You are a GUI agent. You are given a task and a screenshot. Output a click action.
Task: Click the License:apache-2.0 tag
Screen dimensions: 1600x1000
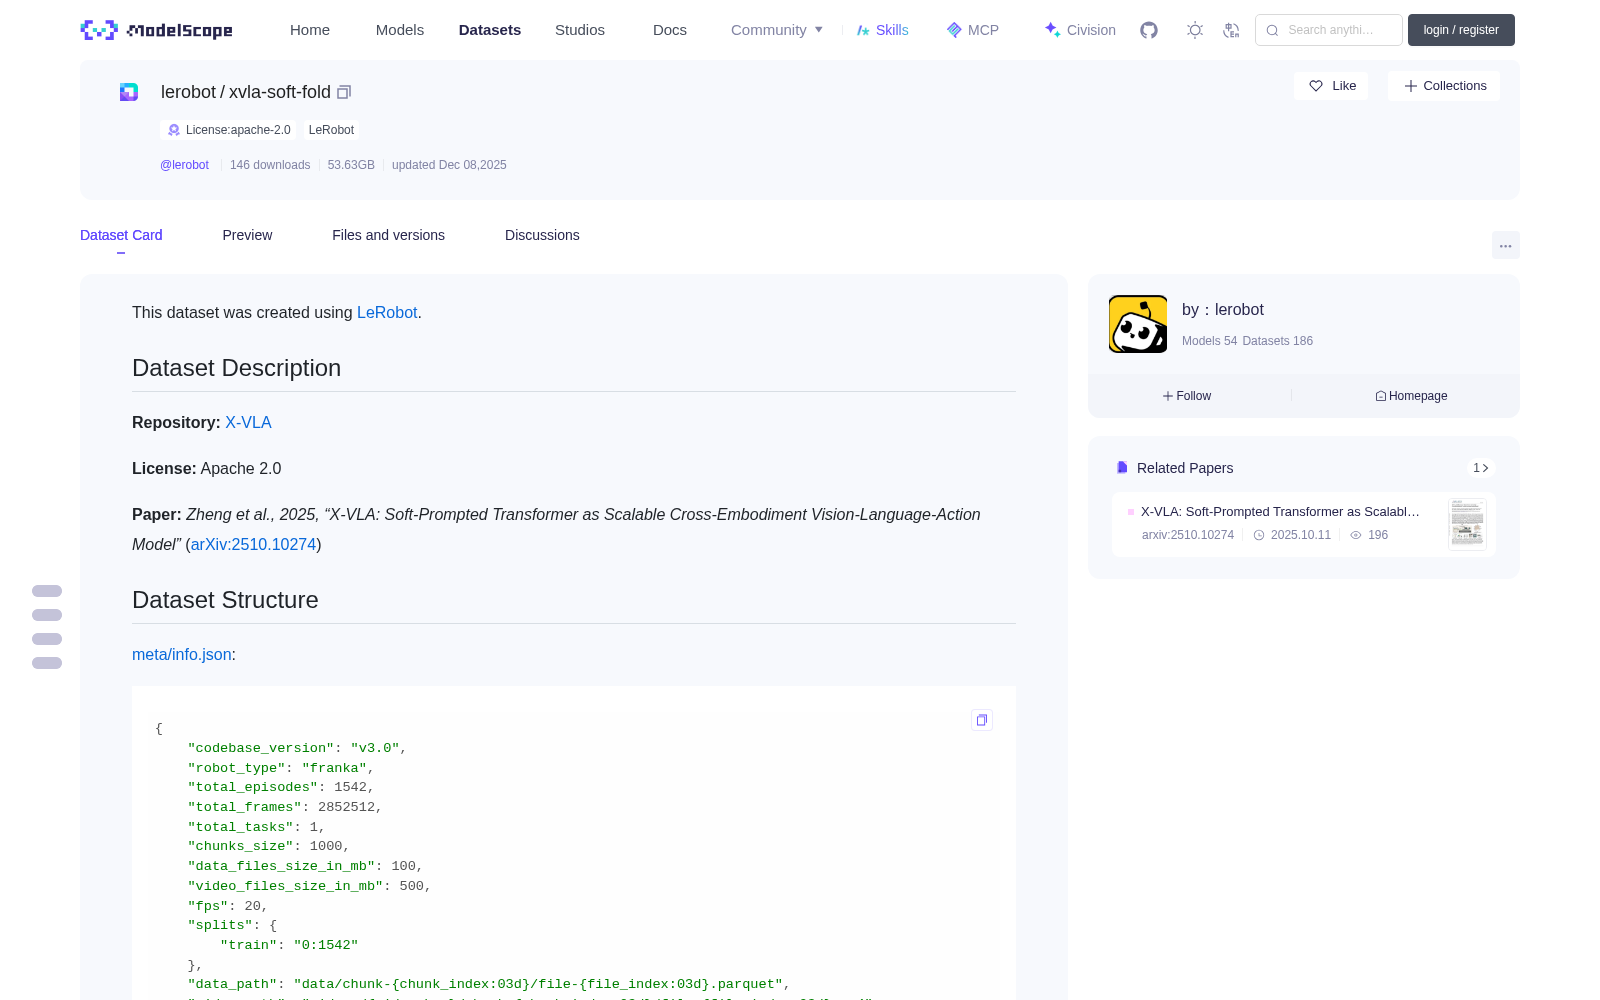pyautogui.click(x=229, y=130)
